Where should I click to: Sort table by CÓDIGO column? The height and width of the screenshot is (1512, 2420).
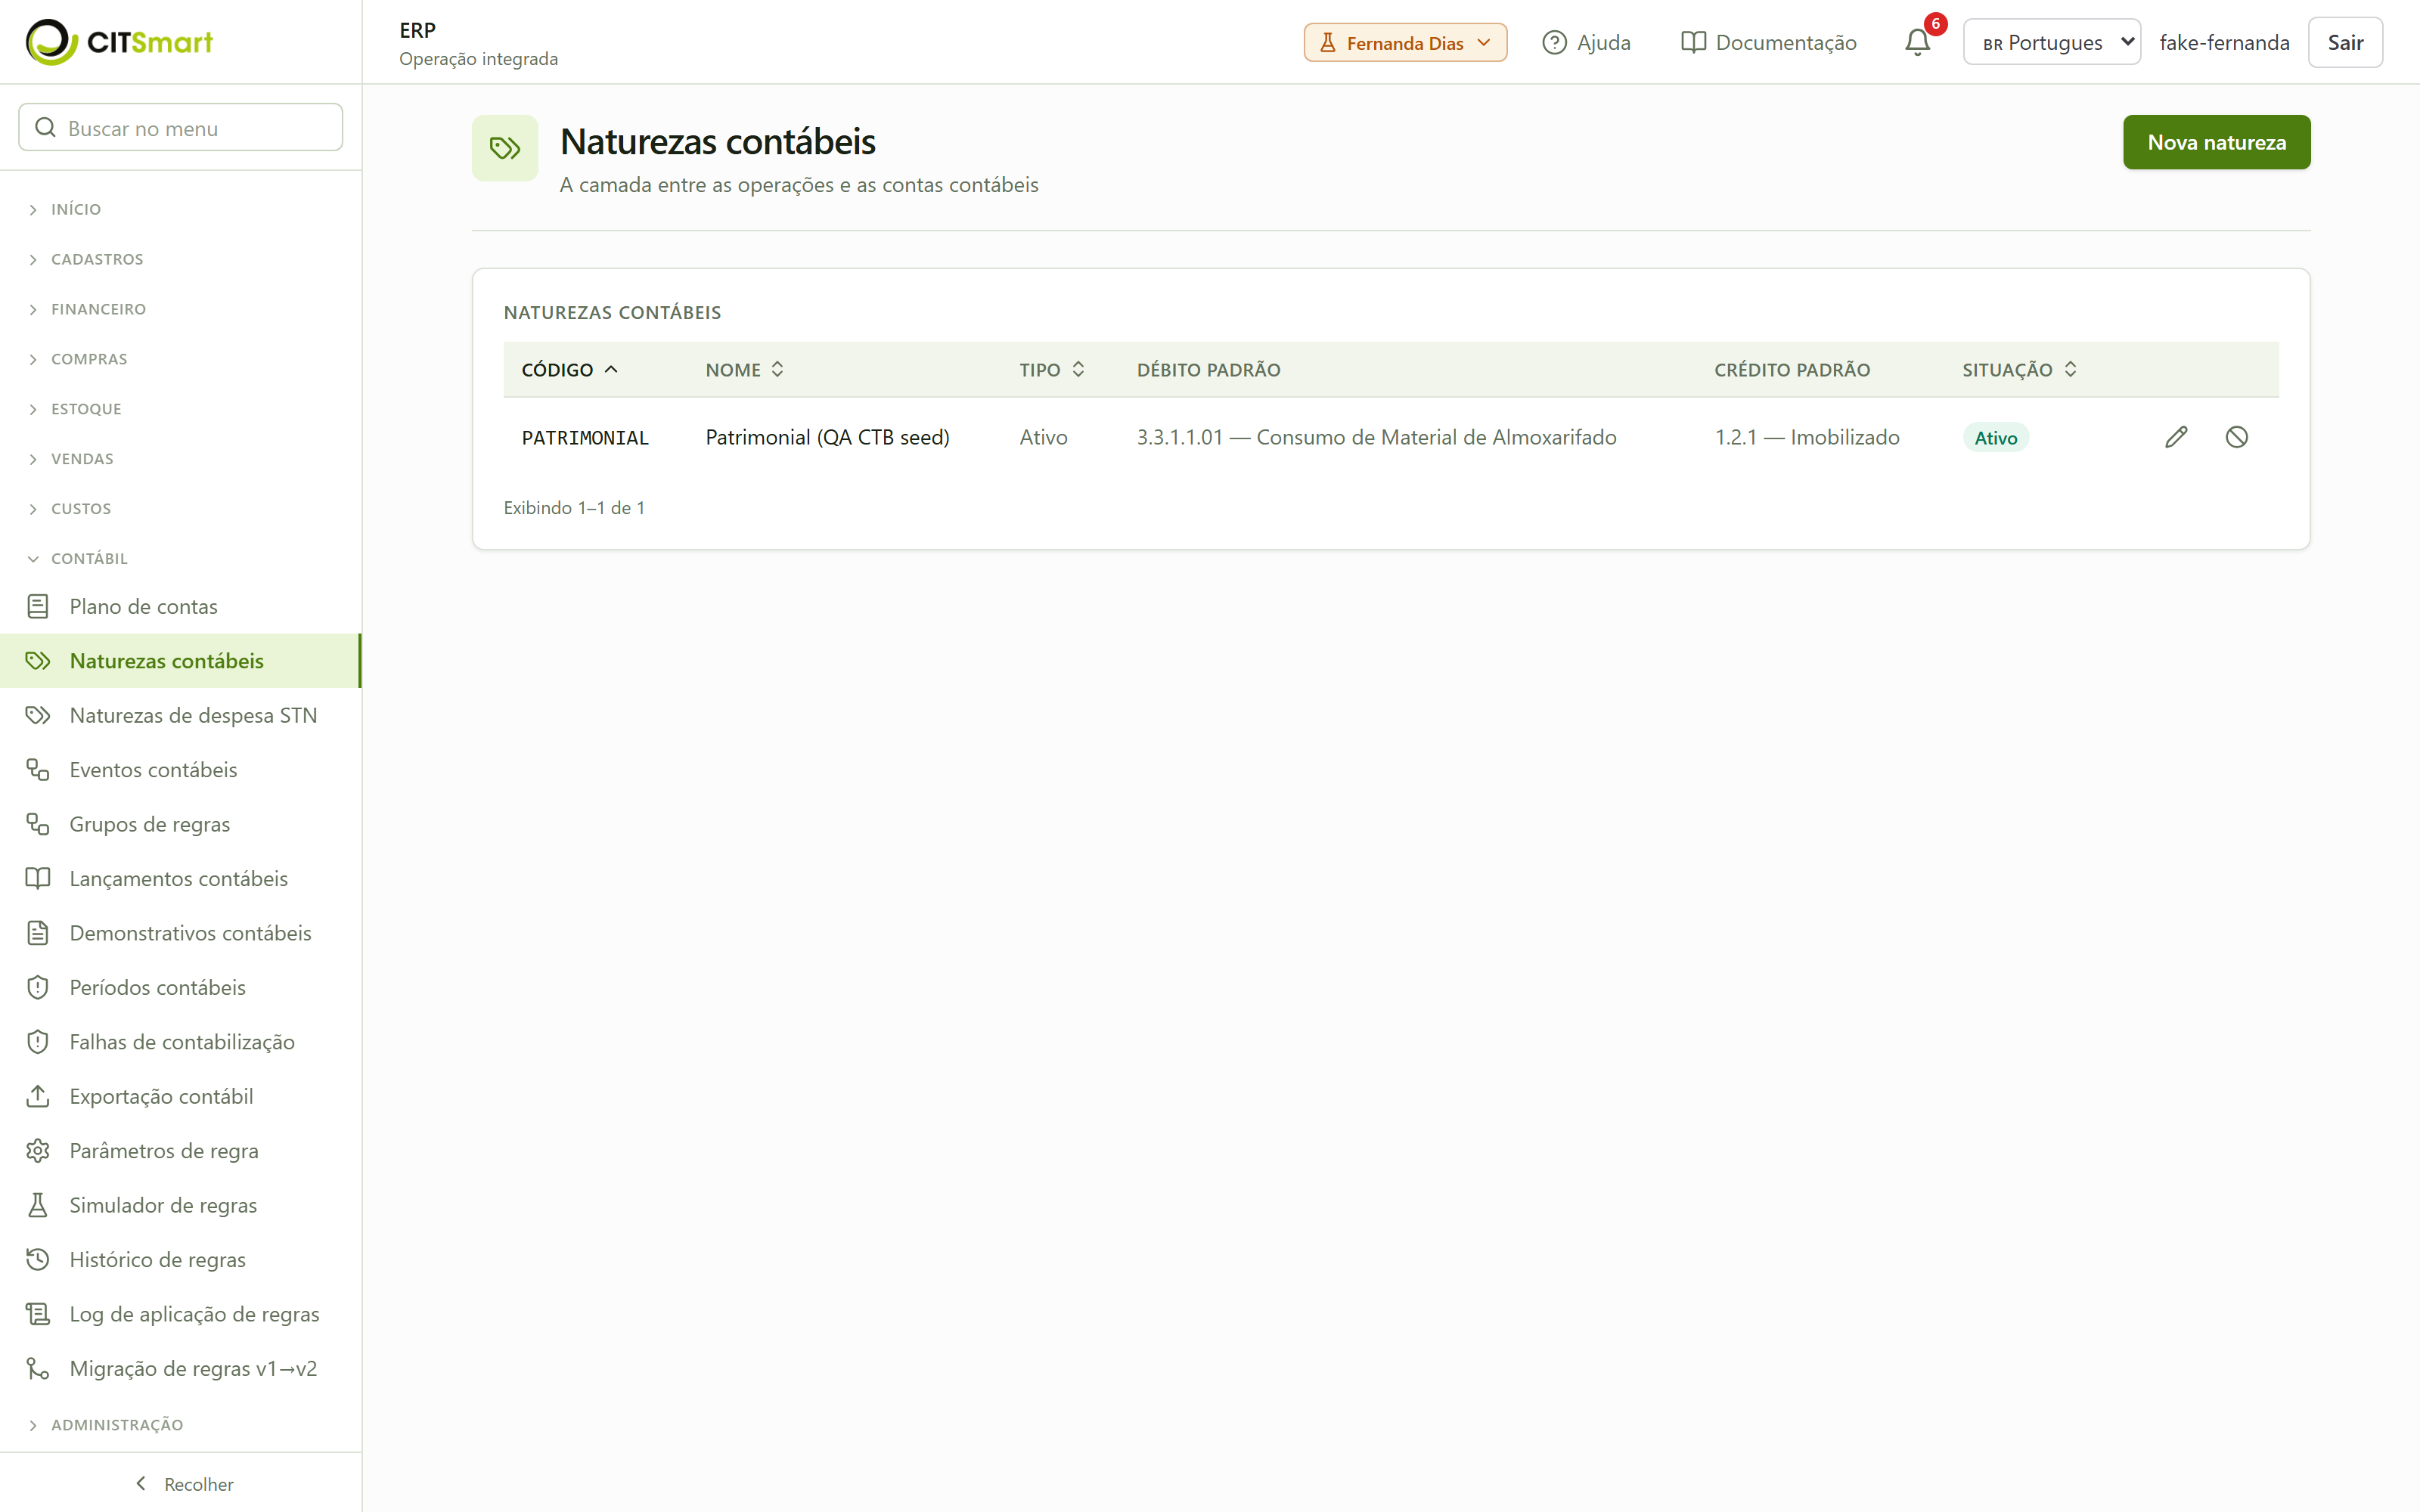[x=570, y=370]
